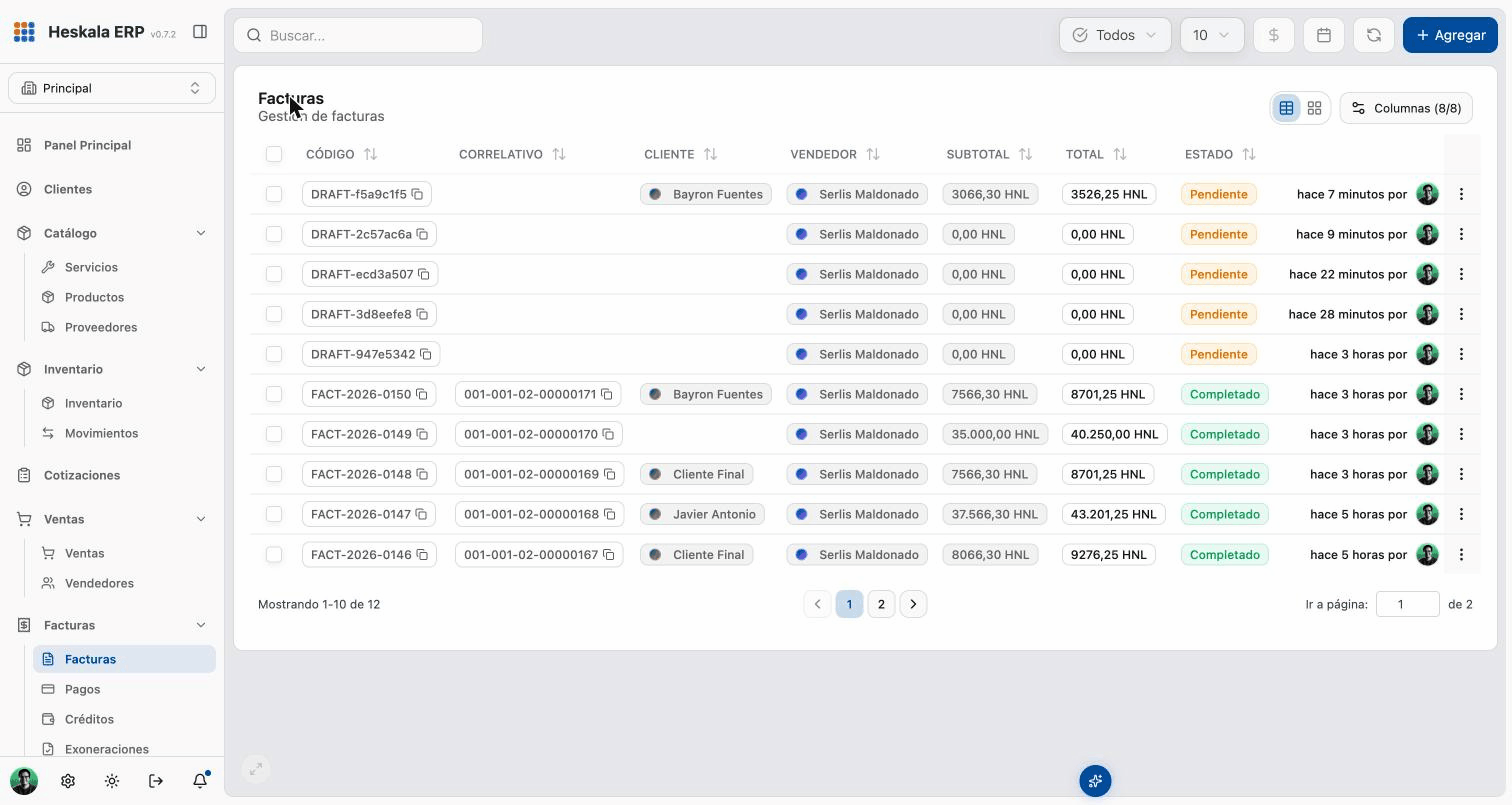Click the logout icon
The width and height of the screenshot is (1512, 805).
[x=156, y=781]
